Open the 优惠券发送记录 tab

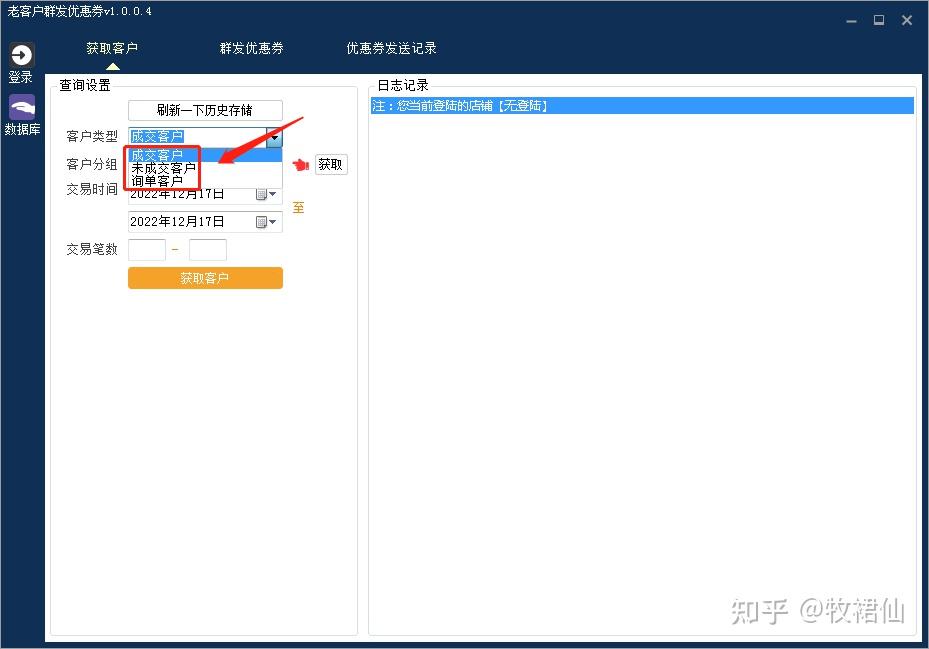click(x=391, y=48)
